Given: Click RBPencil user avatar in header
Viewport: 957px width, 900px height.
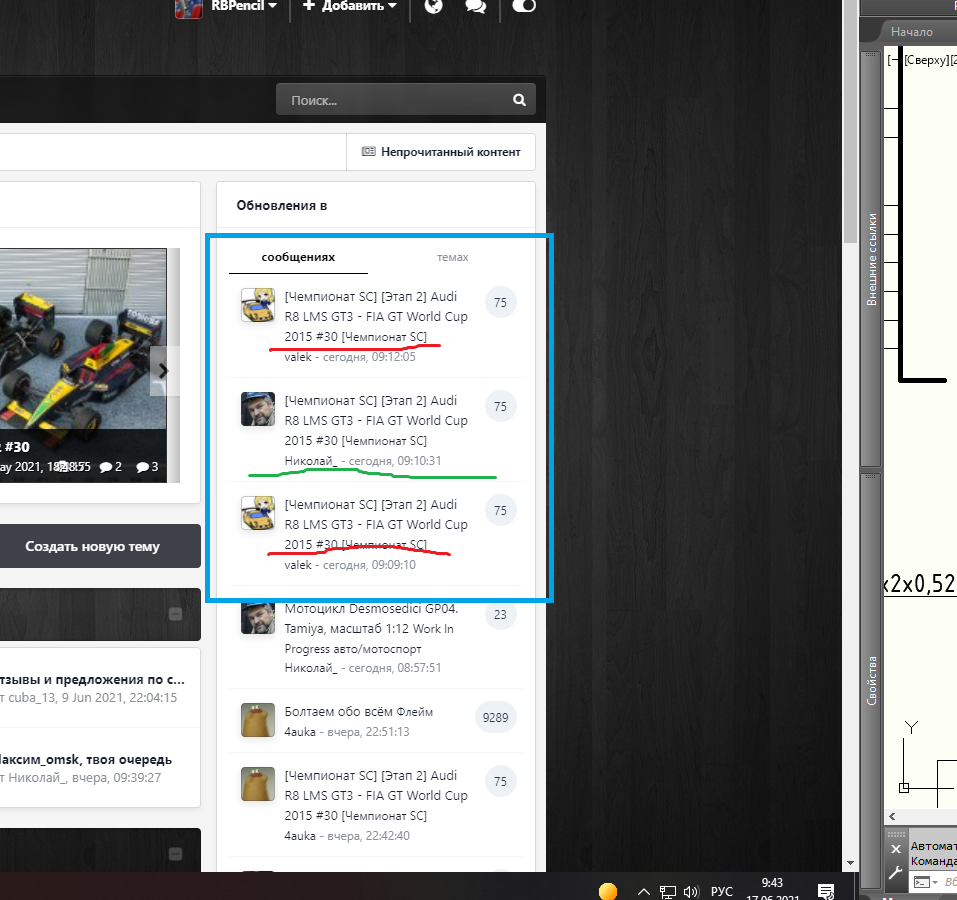Looking at the screenshot, I should tap(189, 7).
